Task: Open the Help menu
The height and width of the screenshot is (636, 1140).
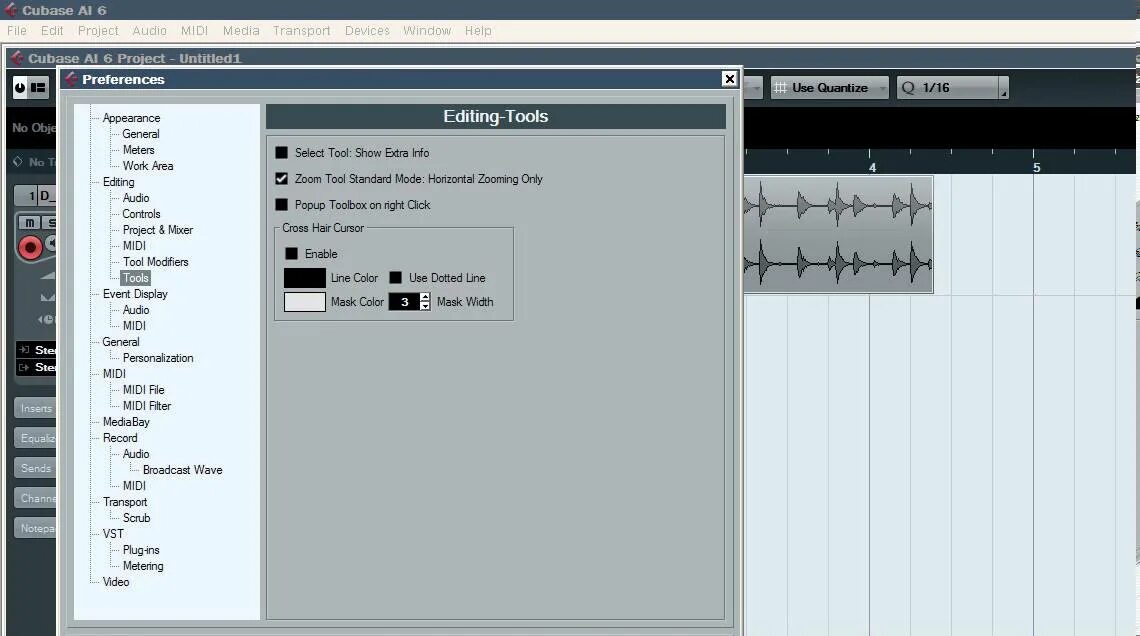Action: point(478,31)
